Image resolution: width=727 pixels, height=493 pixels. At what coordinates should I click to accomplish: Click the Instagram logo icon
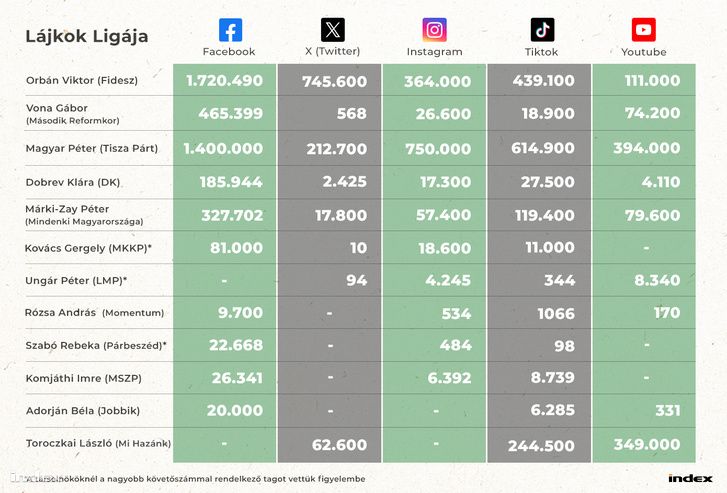(x=434, y=30)
